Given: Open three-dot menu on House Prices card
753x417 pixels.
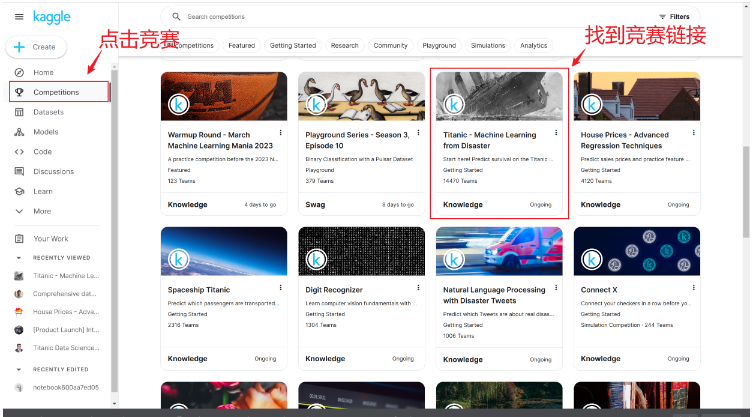Looking at the screenshot, I should coord(694,133).
